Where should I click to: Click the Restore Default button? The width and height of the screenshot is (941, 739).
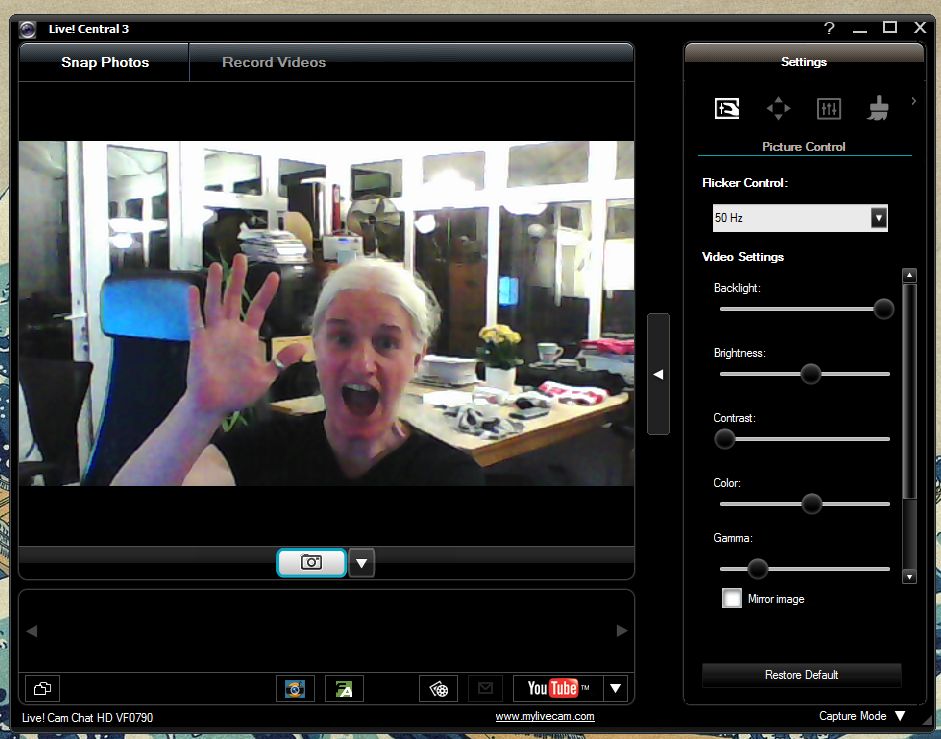(801, 675)
